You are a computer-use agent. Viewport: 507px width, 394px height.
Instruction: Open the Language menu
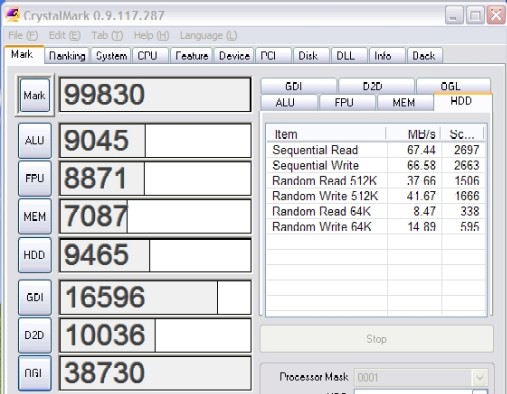209,35
